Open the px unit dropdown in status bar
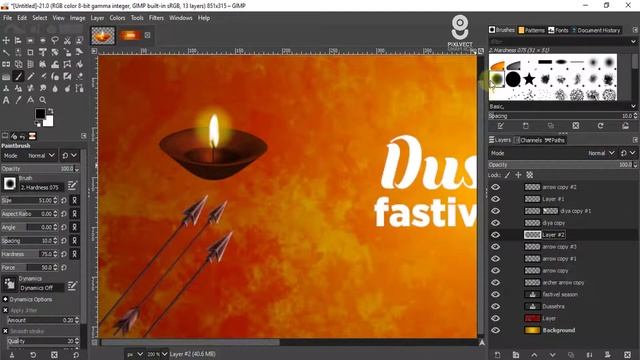This screenshot has height=360, width=640. pyautogui.click(x=135, y=354)
